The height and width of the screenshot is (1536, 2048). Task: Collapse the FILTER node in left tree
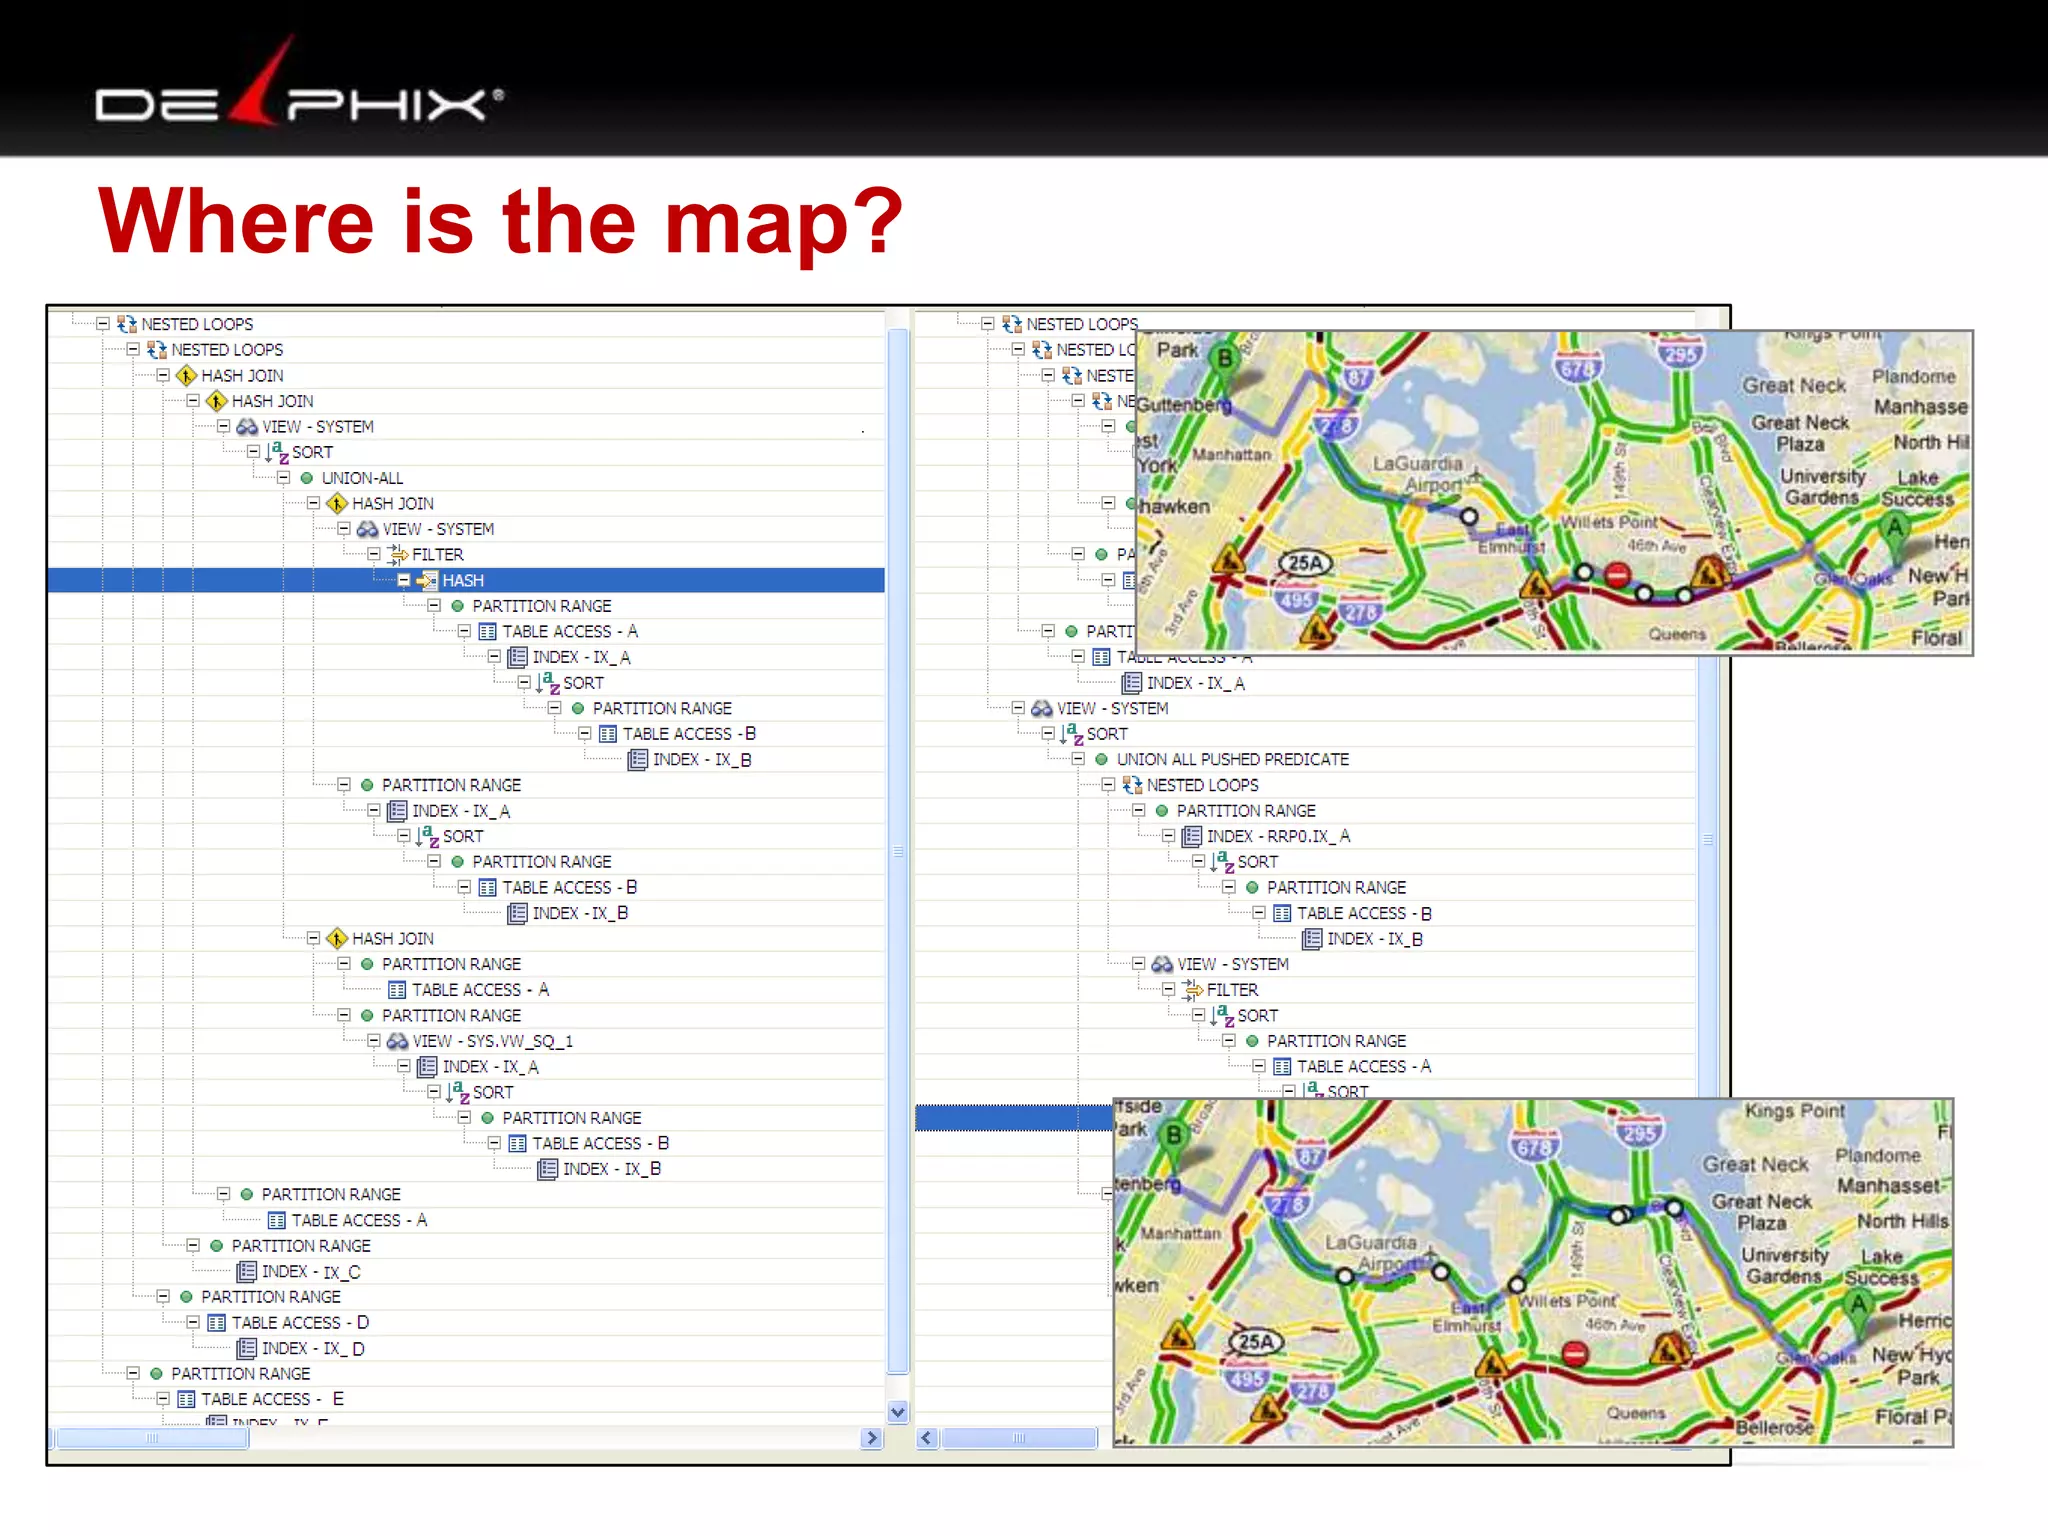(x=373, y=554)
